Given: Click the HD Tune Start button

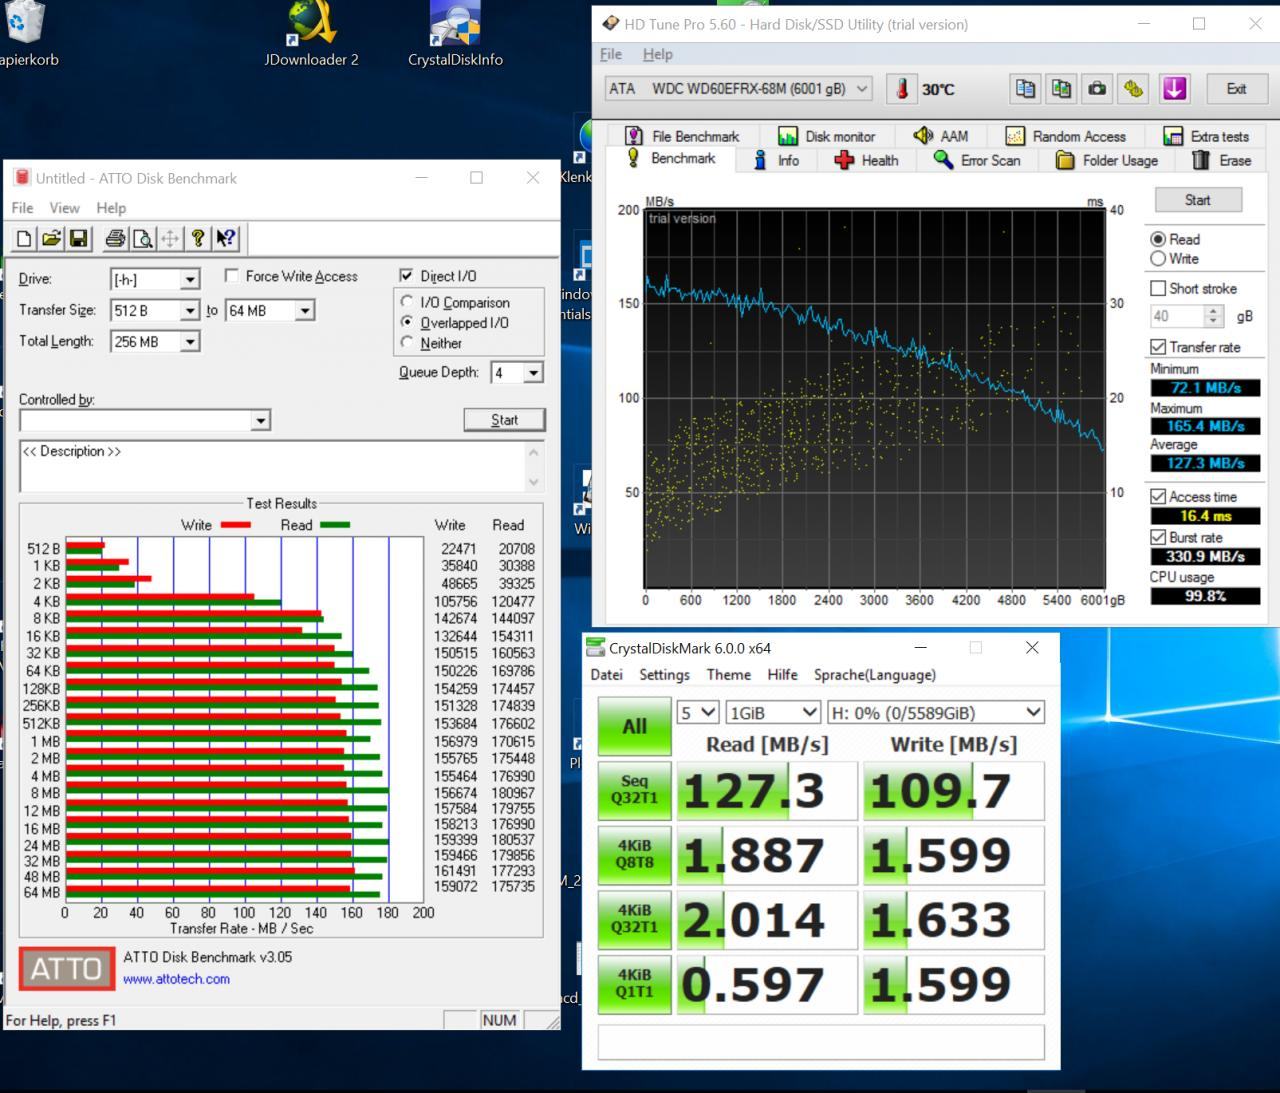Looking at the screenshot, I should tap(1198, 200).
